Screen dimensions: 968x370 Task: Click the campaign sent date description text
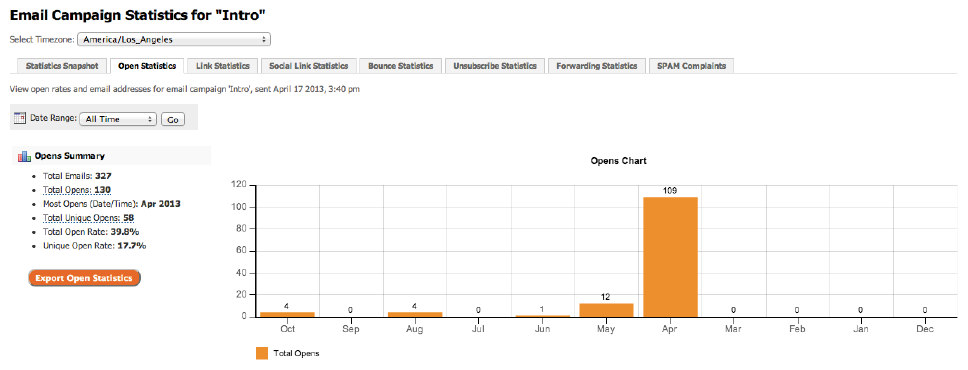(x=185, y=89)
